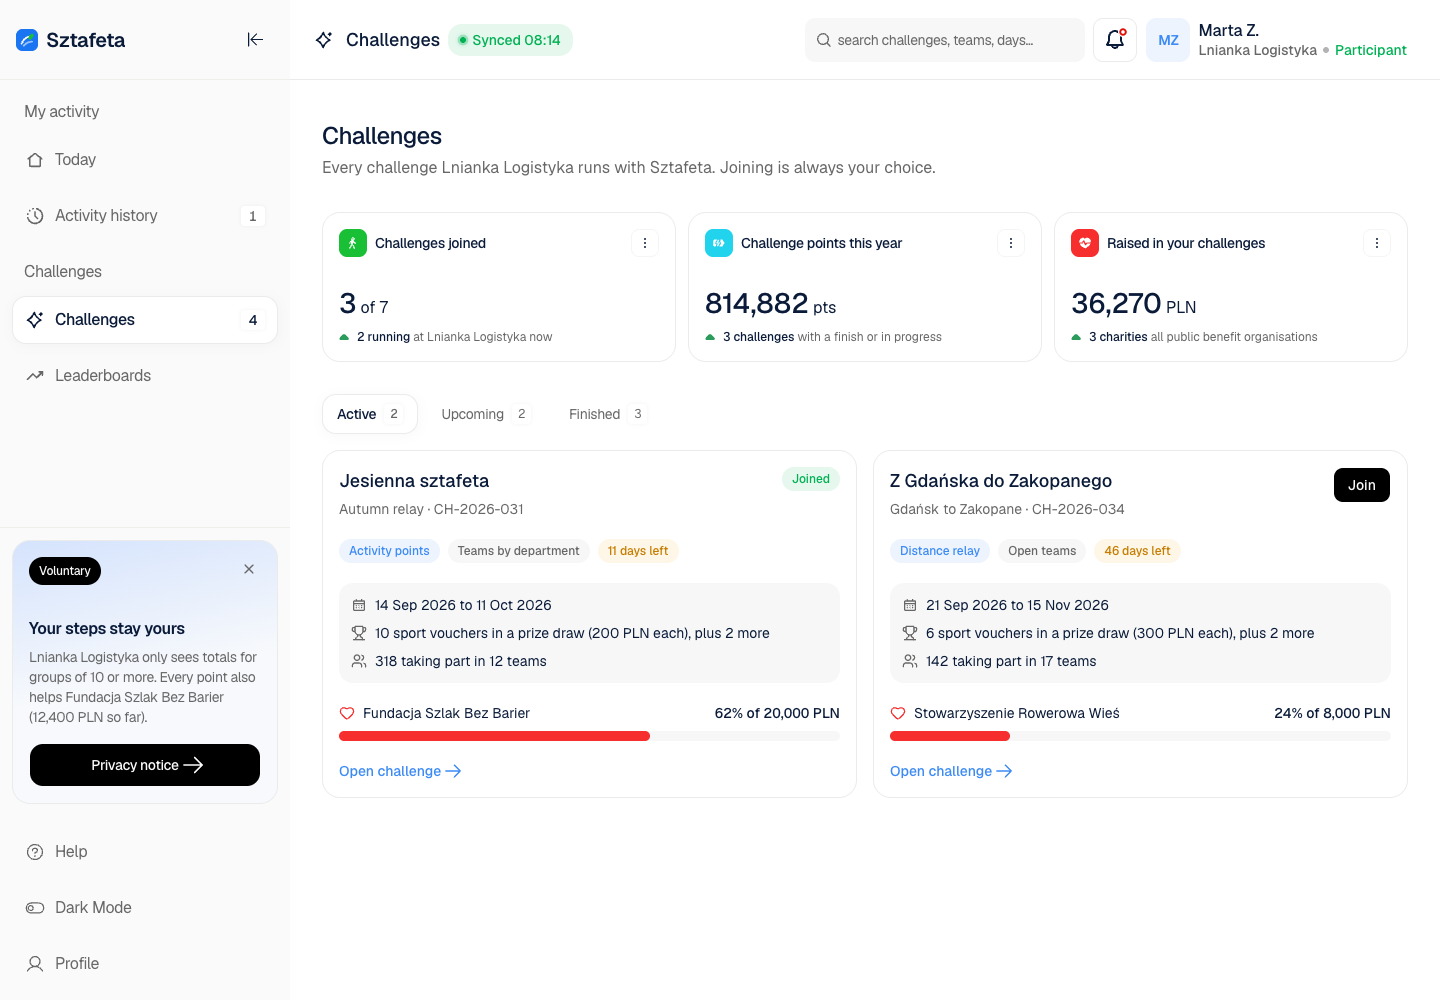1440x1000 pixels.
Task: Click the Fundacja Szlak Bez Barier progress bar
Action: [x=589, y=736]
